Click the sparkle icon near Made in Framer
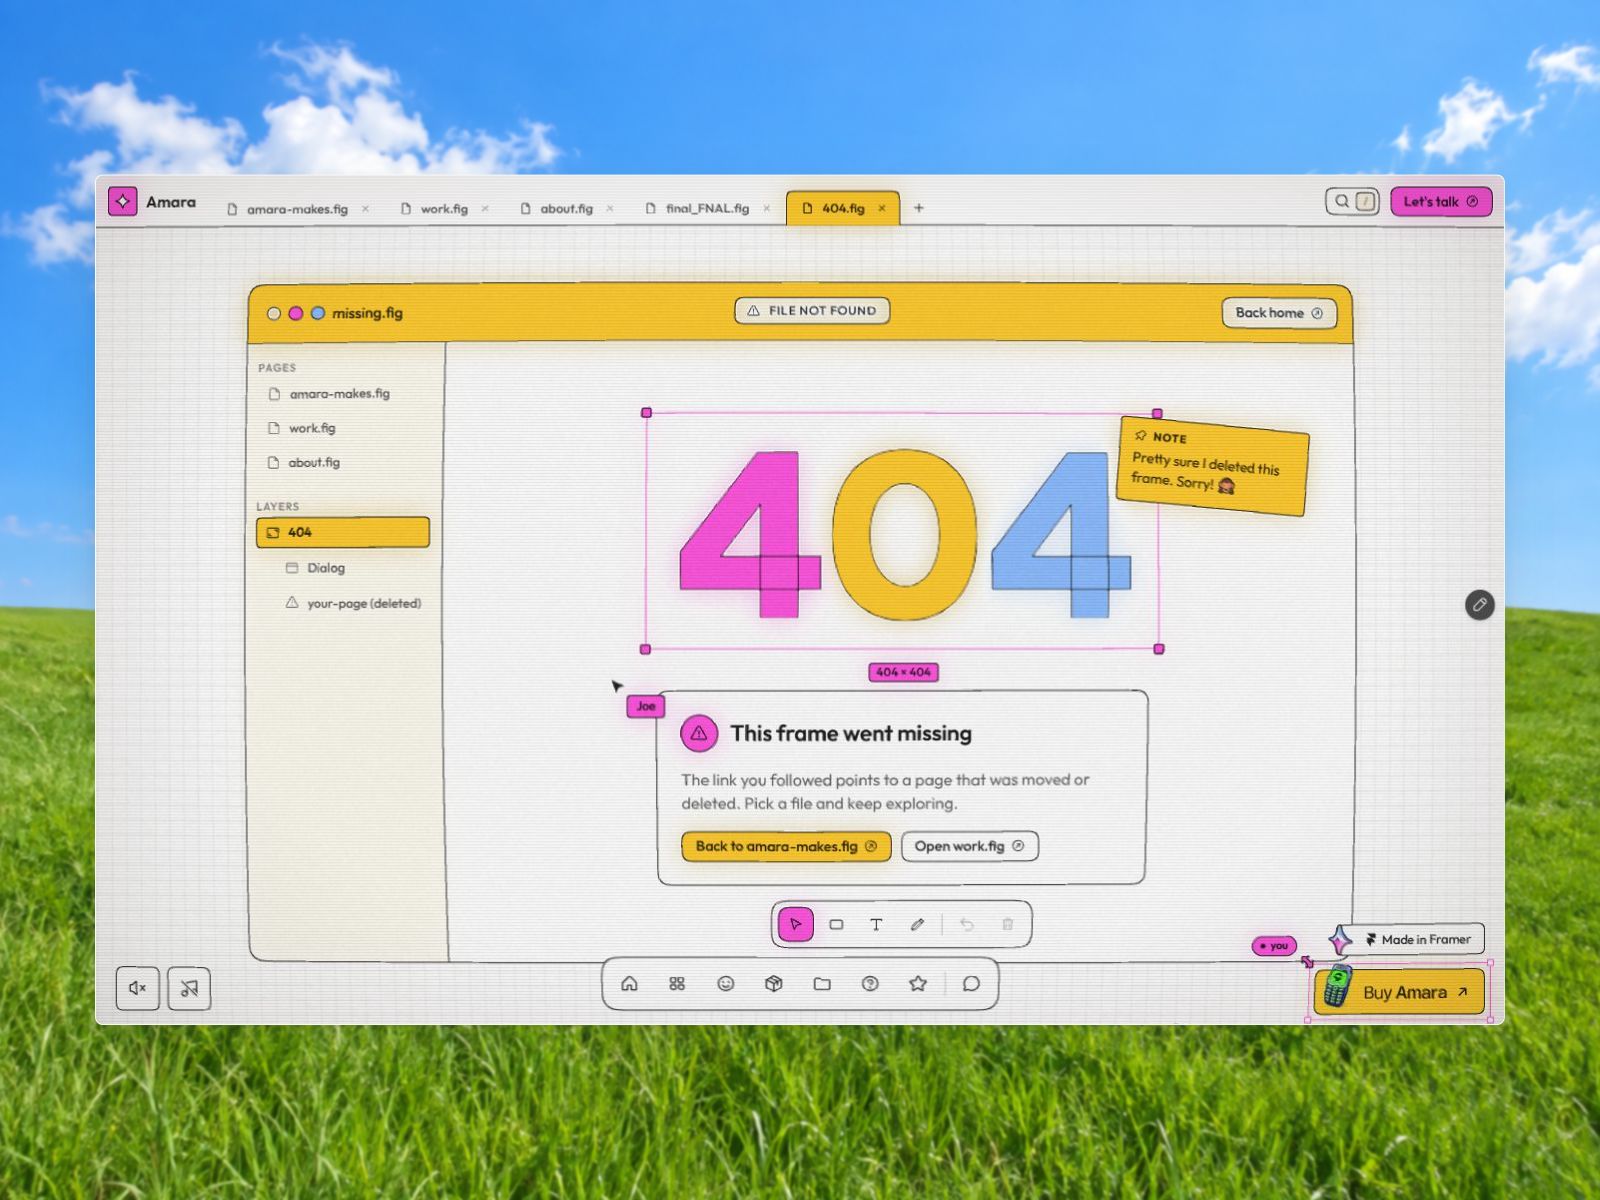This screenshot has width=1600, height=1200. coord(1340,940)
